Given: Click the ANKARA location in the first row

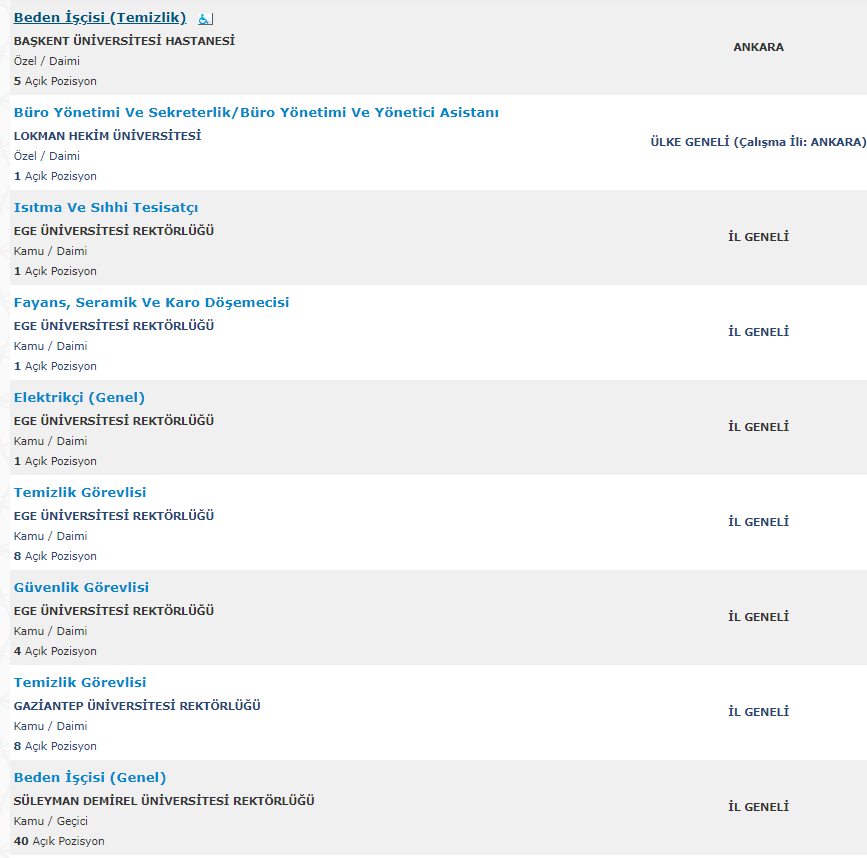Looking at the screenshot, I should [x=758, y=47].
